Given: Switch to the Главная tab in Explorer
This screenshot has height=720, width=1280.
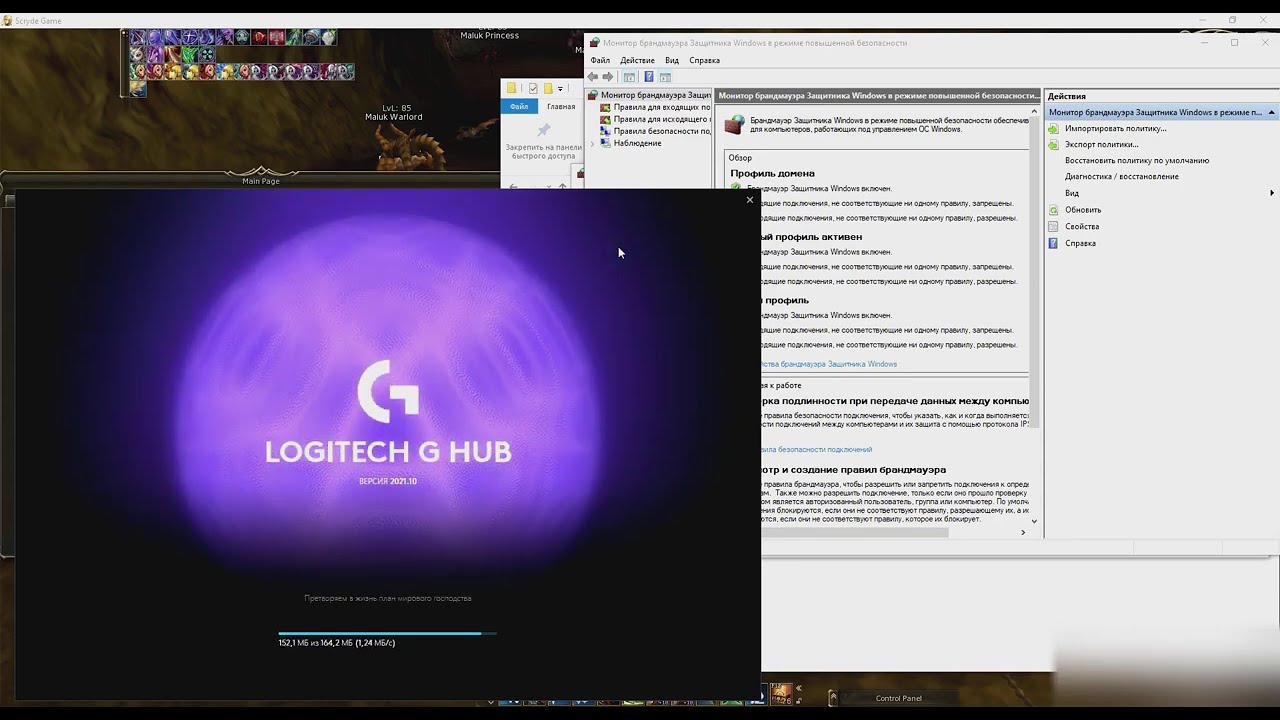Looking at the screenshot, I should tap(561, 106).
